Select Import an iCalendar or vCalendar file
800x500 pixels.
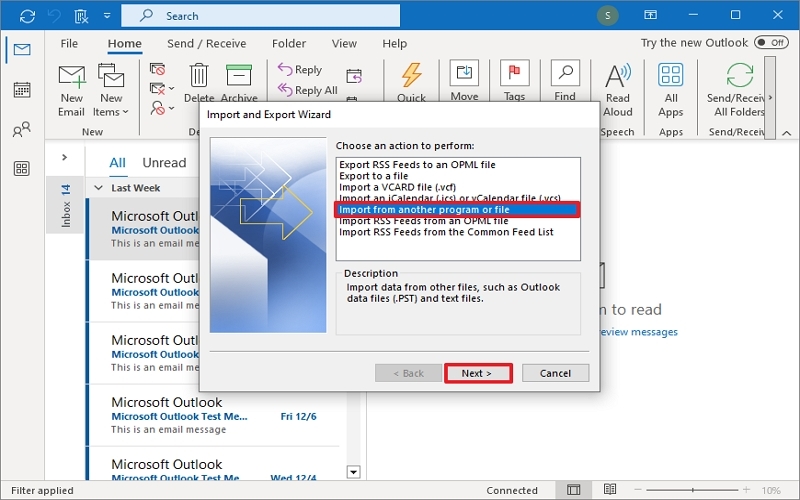click(449, 198)
